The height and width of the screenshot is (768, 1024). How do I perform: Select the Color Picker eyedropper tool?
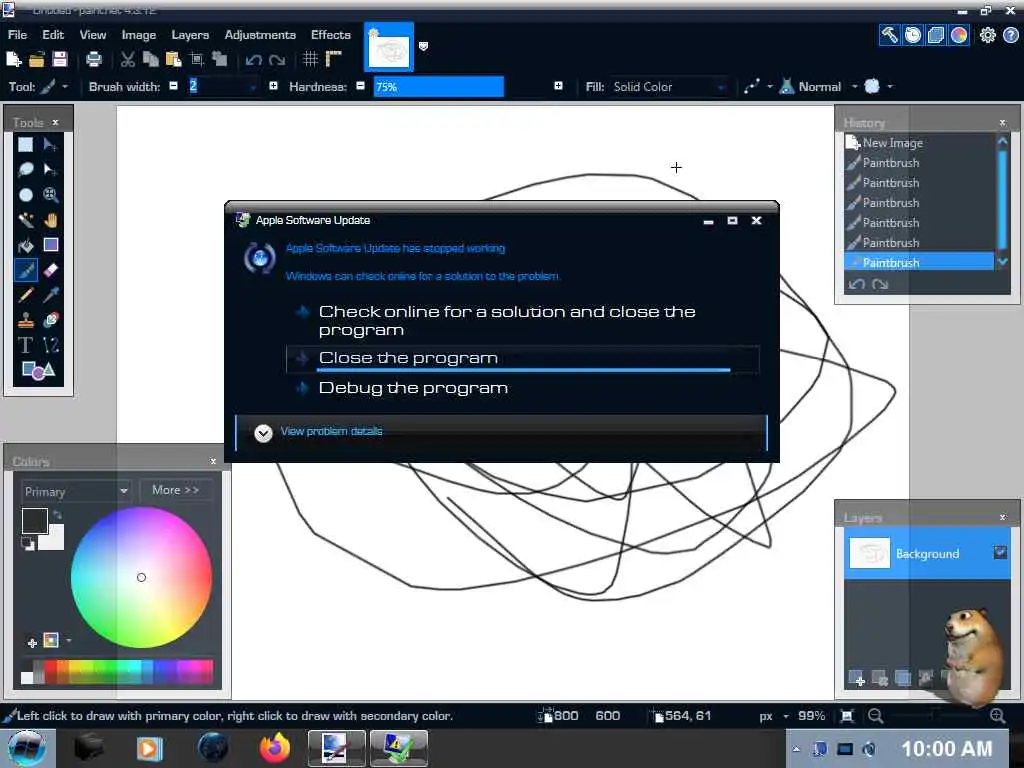pos(50,295)
